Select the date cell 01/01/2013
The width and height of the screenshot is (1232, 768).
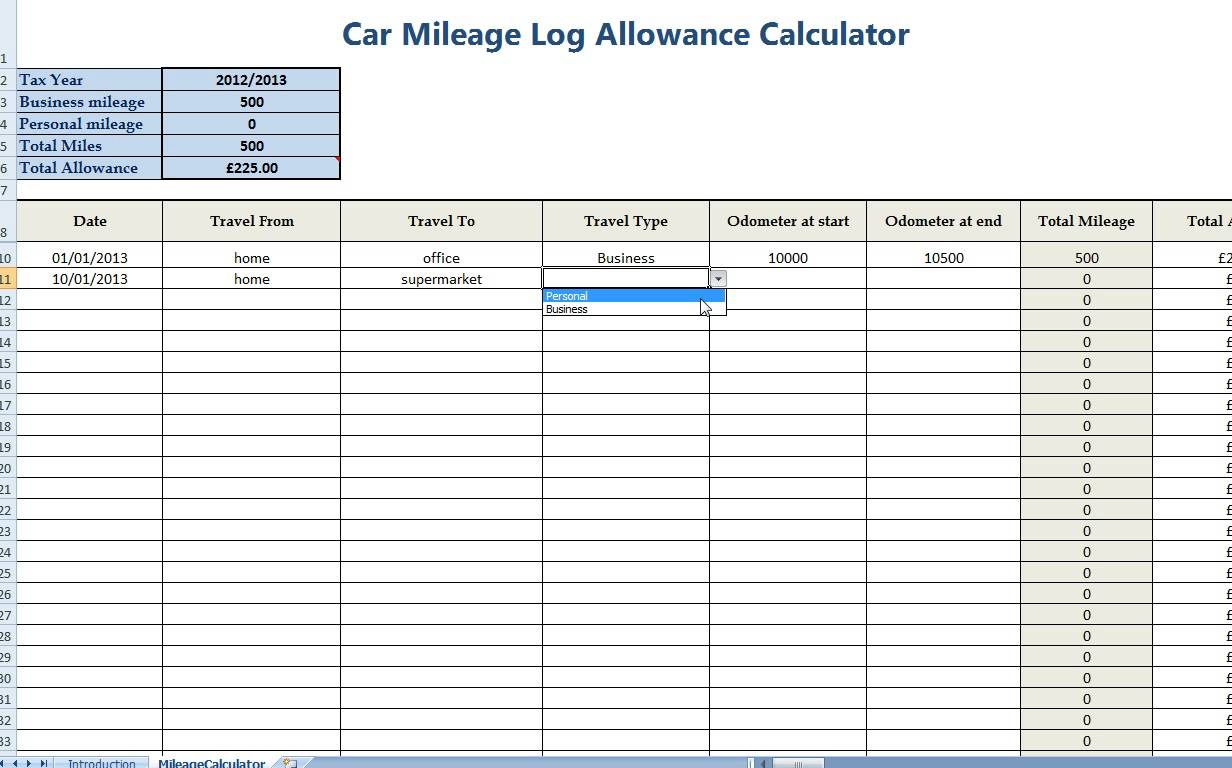click(89, 257)
